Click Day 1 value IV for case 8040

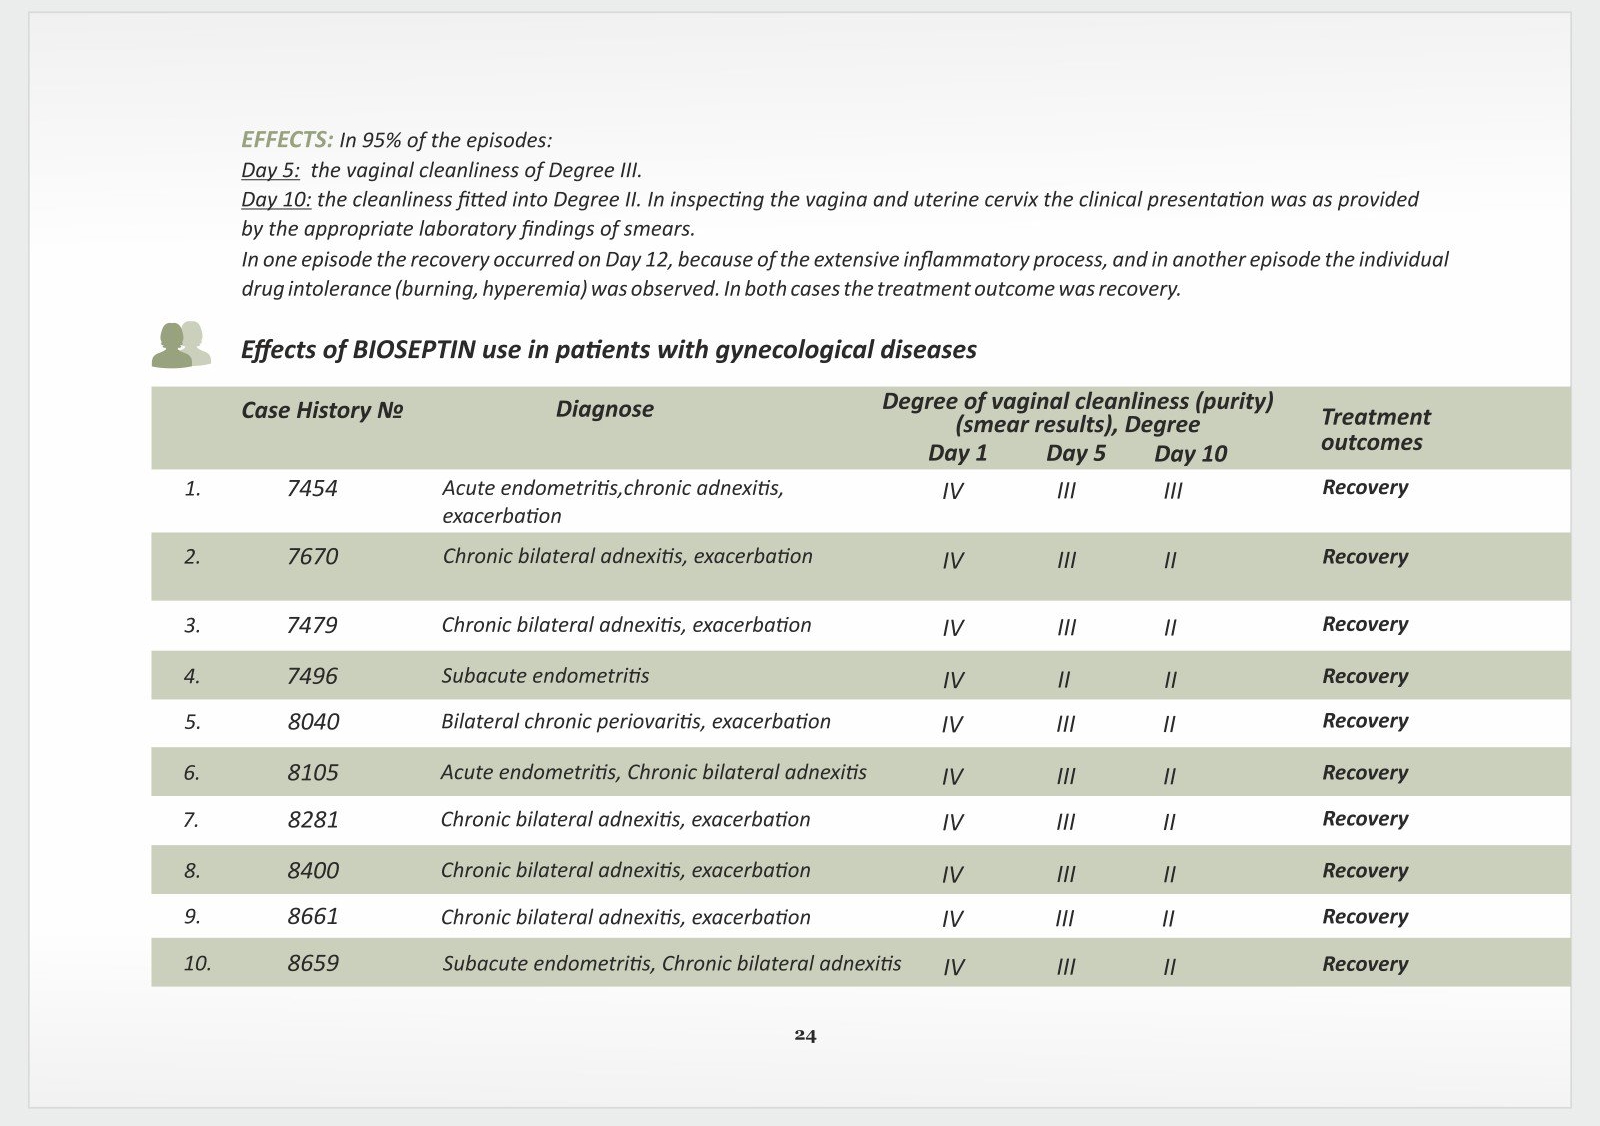(952, 725)
